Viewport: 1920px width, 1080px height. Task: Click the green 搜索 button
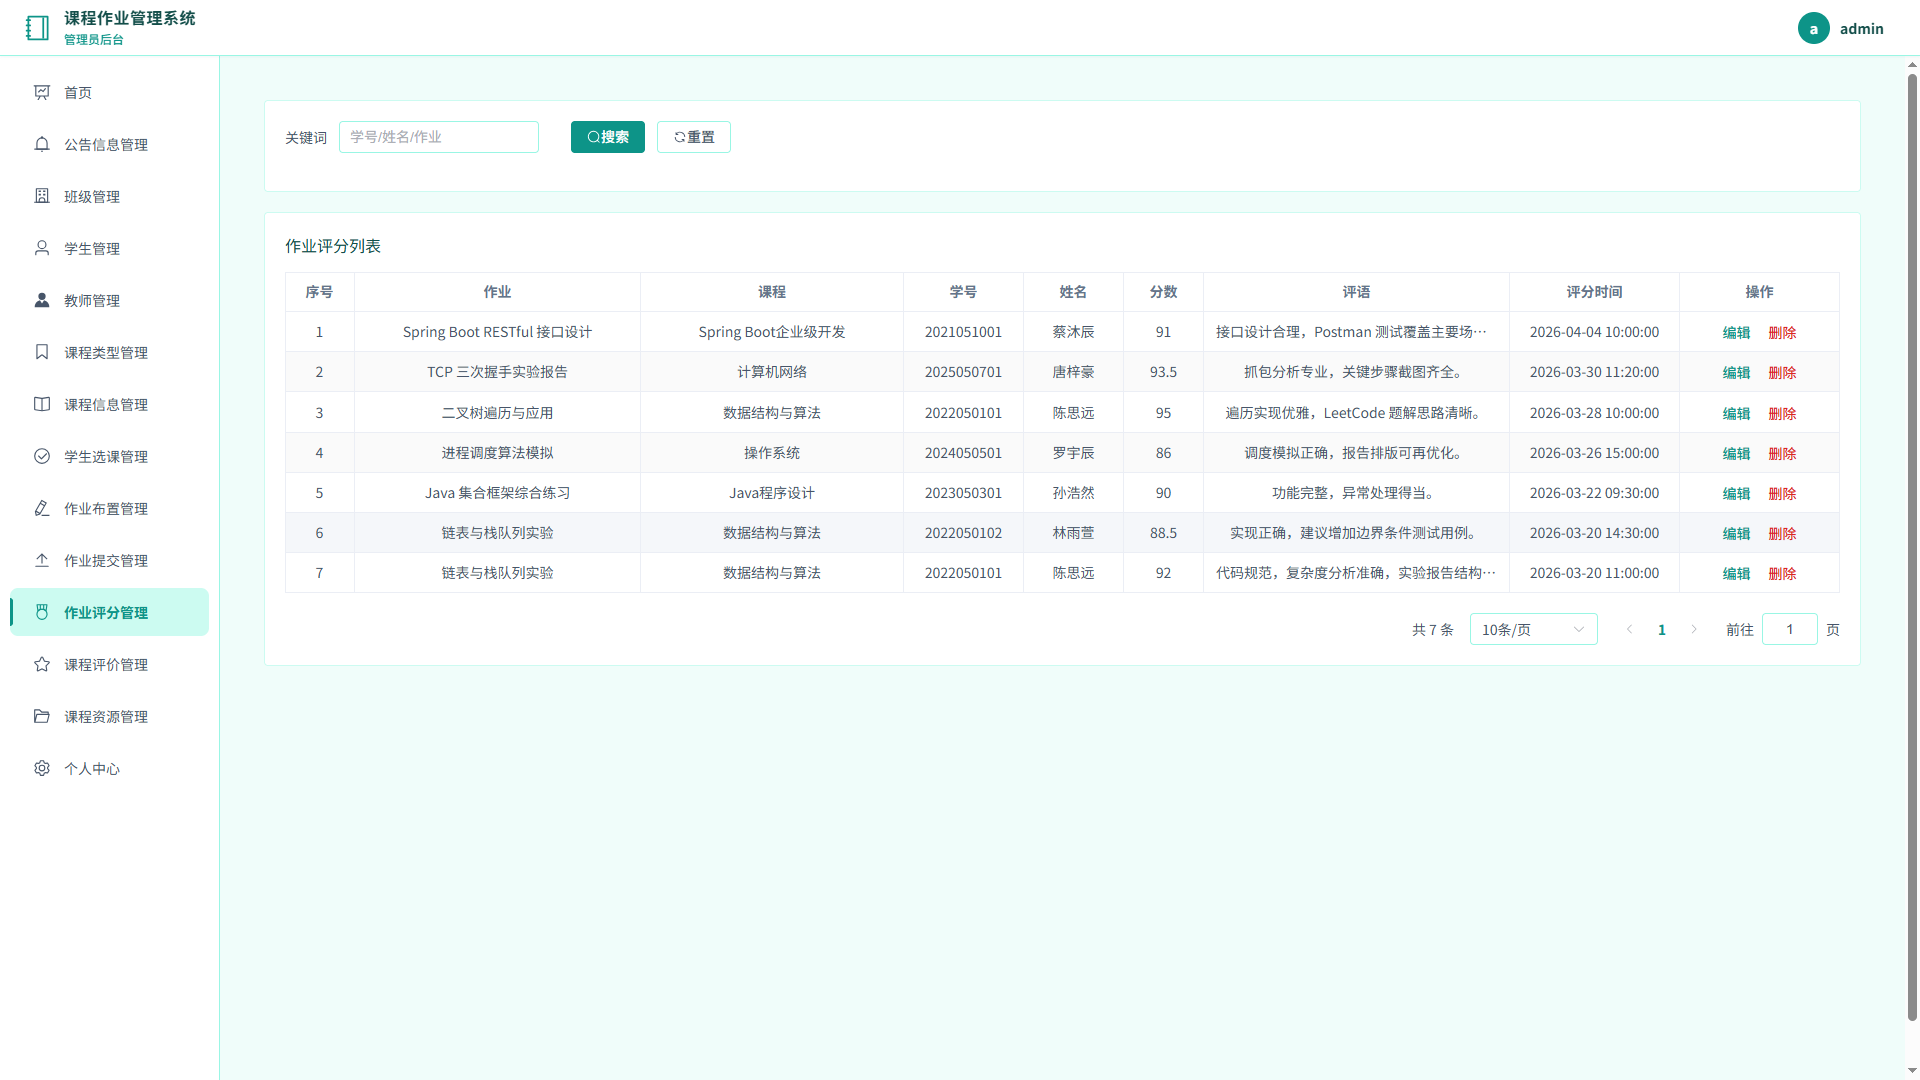point(608,137)
